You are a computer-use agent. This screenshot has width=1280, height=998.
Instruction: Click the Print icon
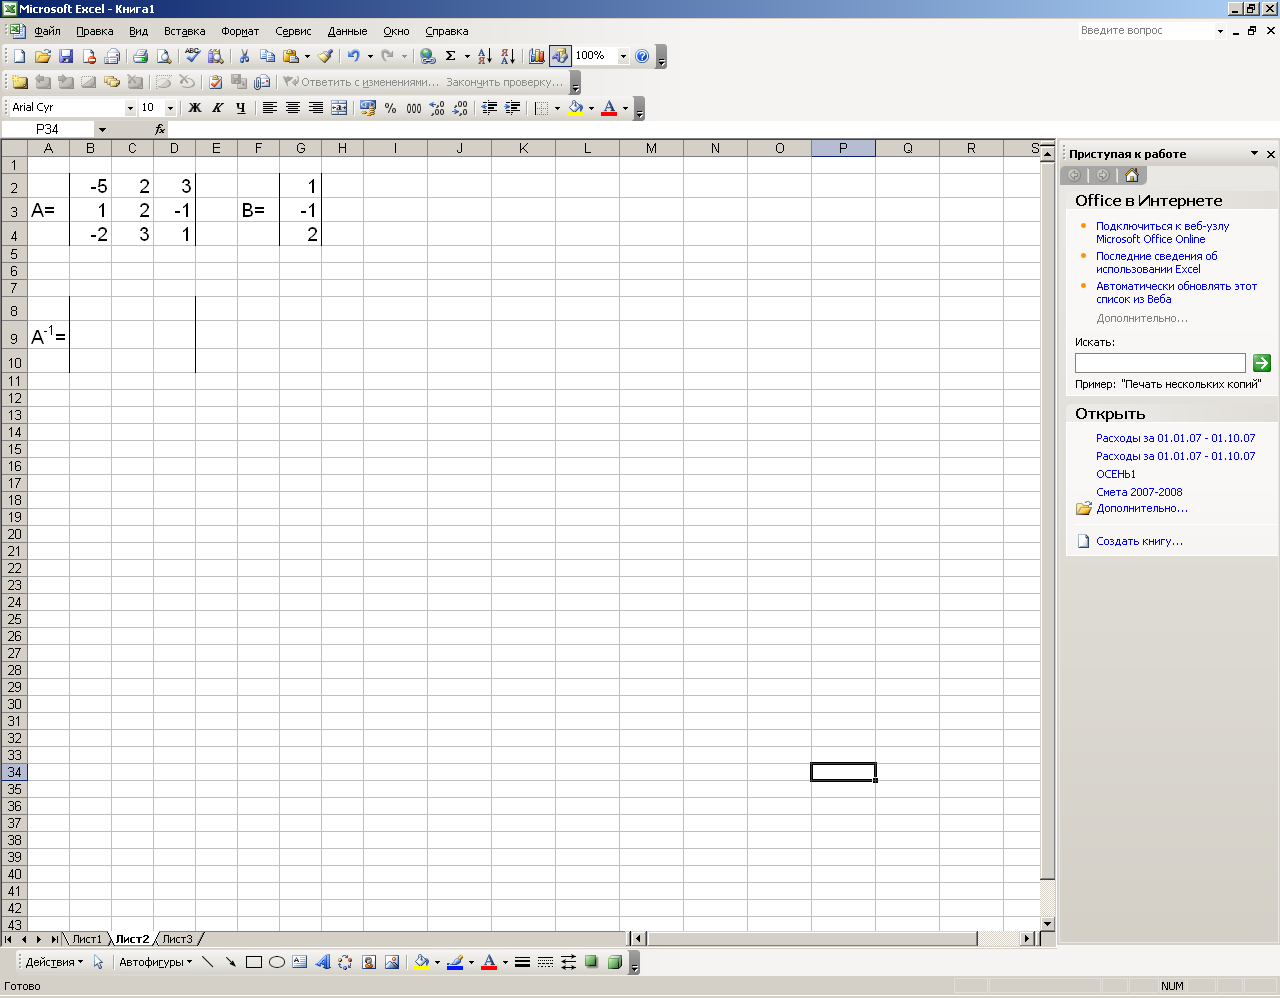140,56
